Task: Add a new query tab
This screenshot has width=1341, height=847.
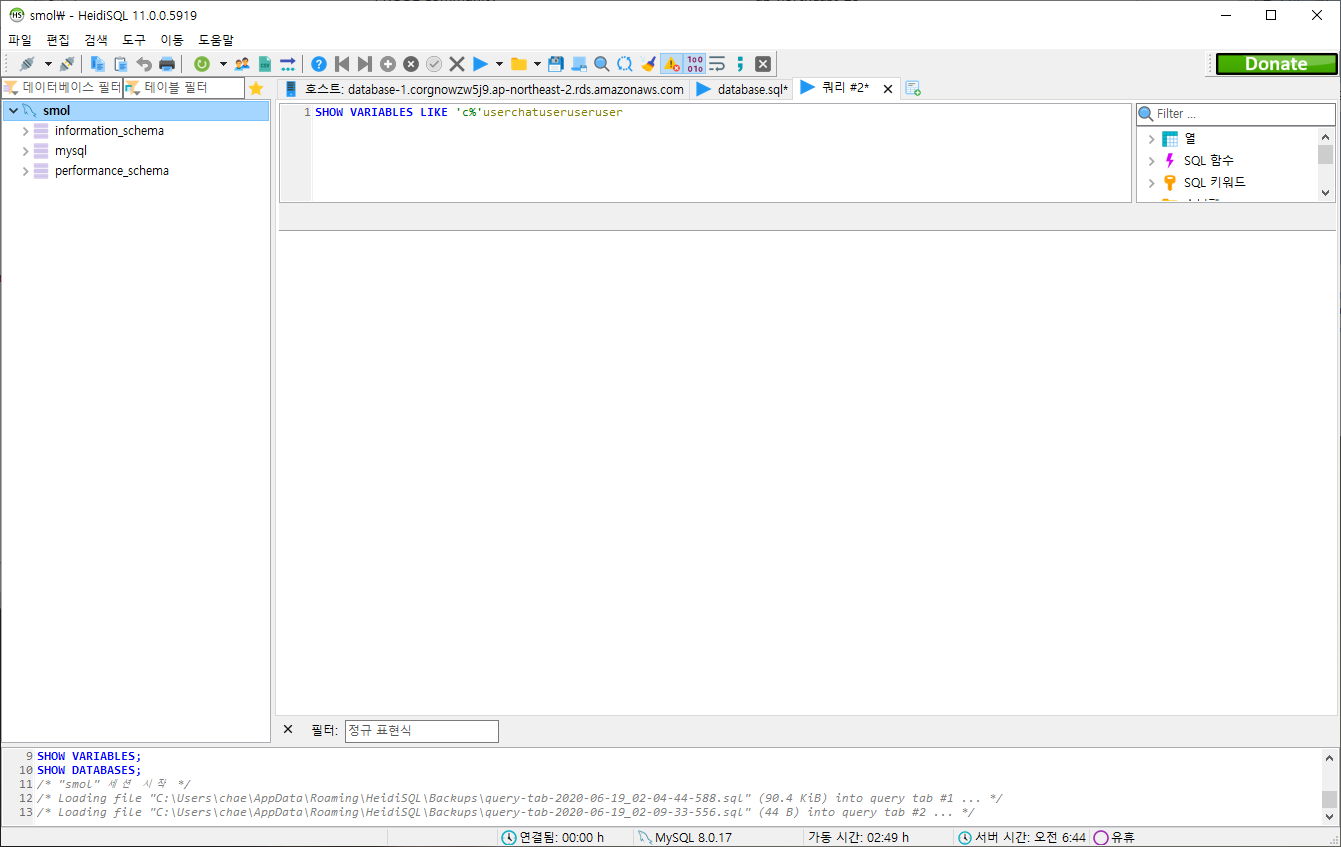Action: [x=912, y=89]
